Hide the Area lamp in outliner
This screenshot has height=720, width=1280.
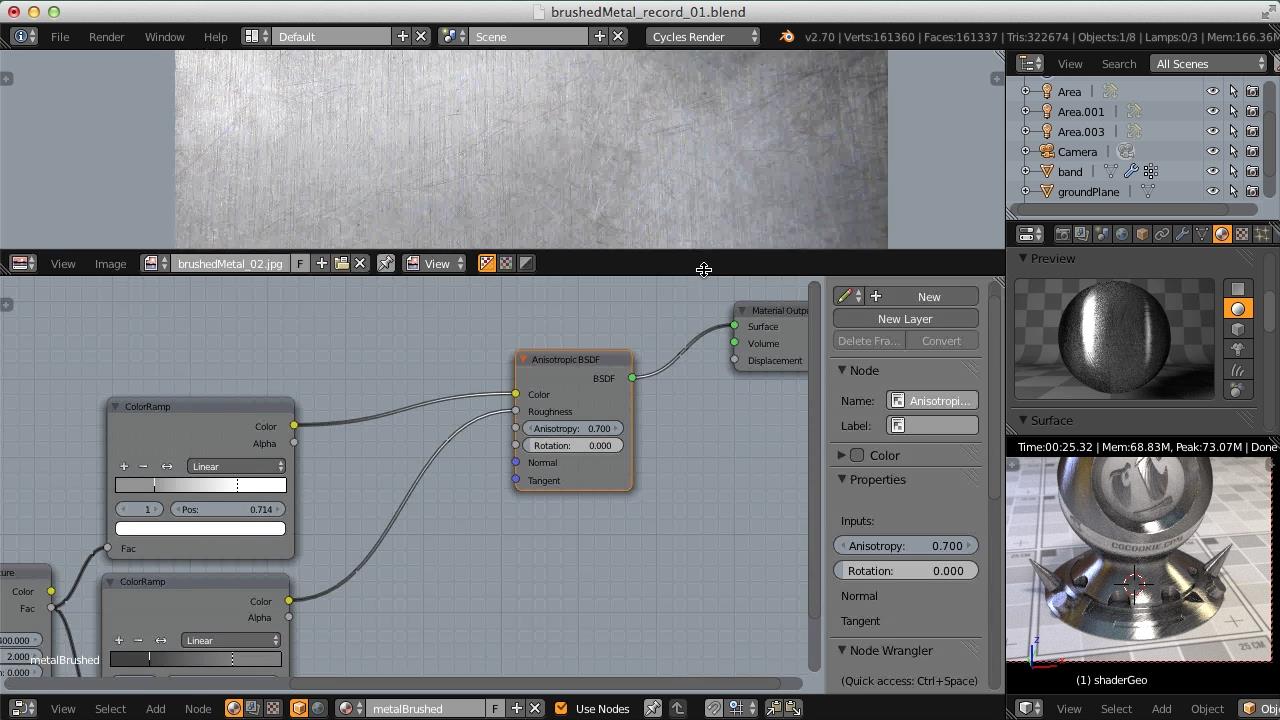coord(1212,91)
